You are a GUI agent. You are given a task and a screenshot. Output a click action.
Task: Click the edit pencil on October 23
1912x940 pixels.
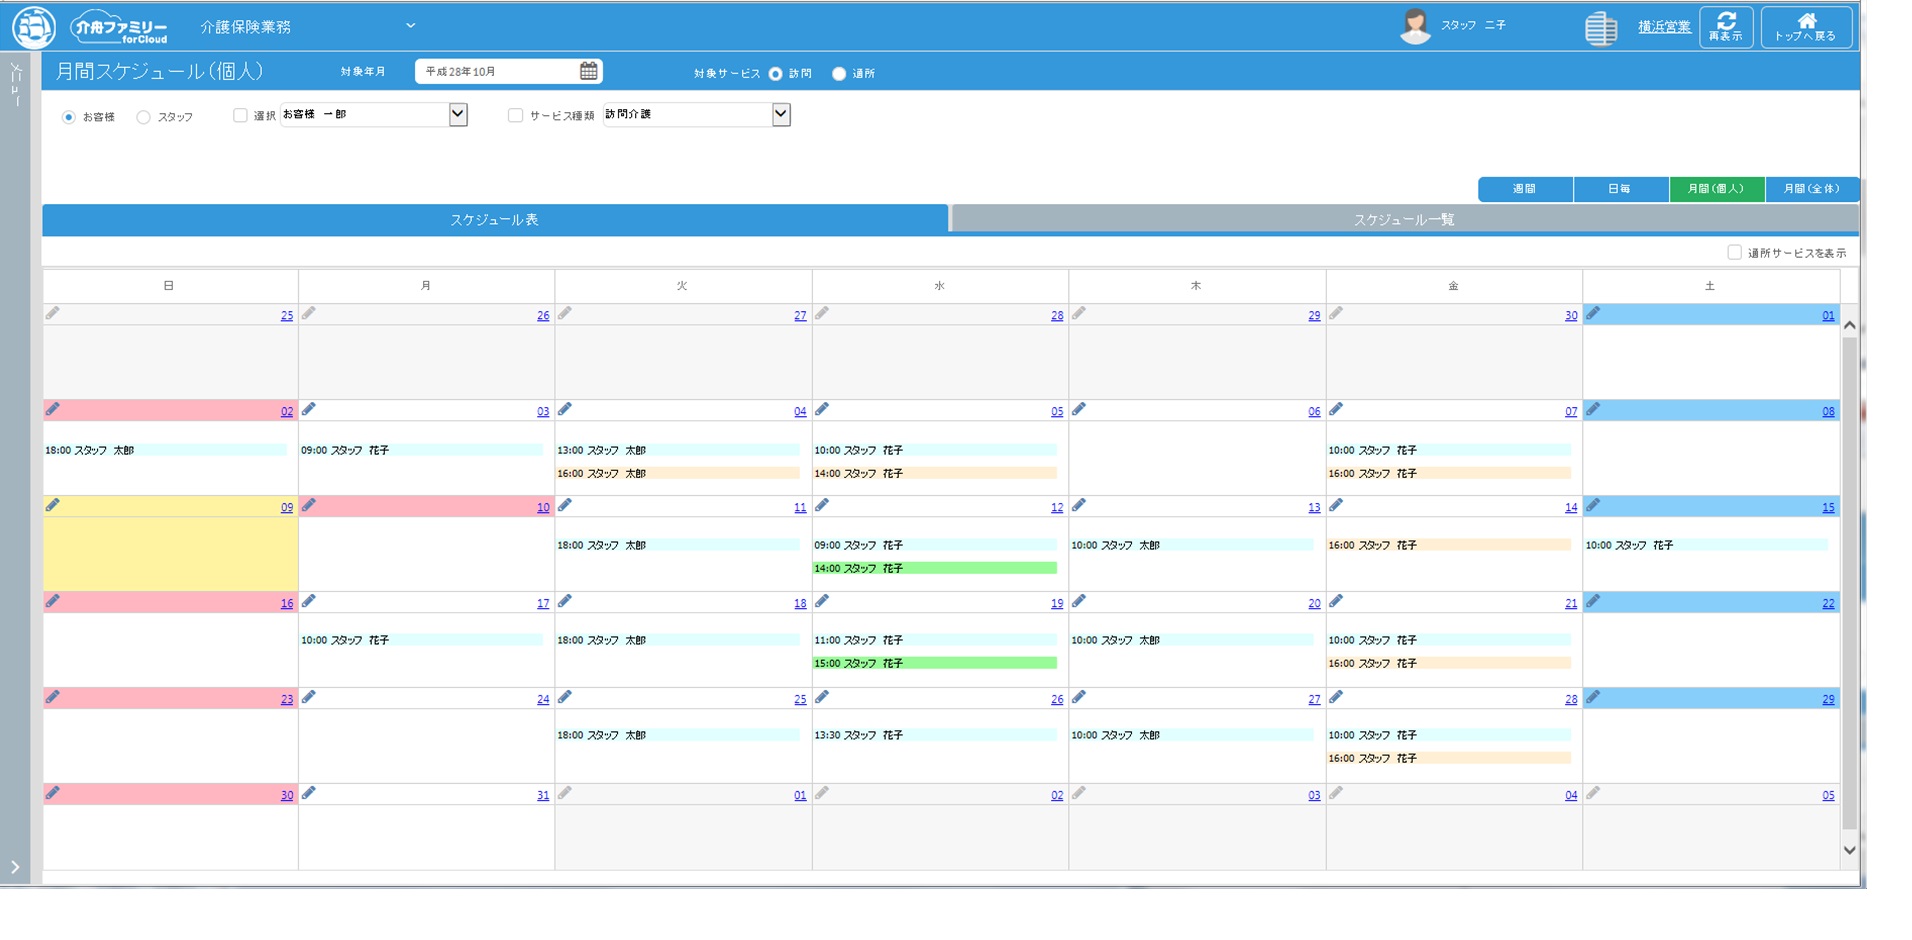coord(52,697)
